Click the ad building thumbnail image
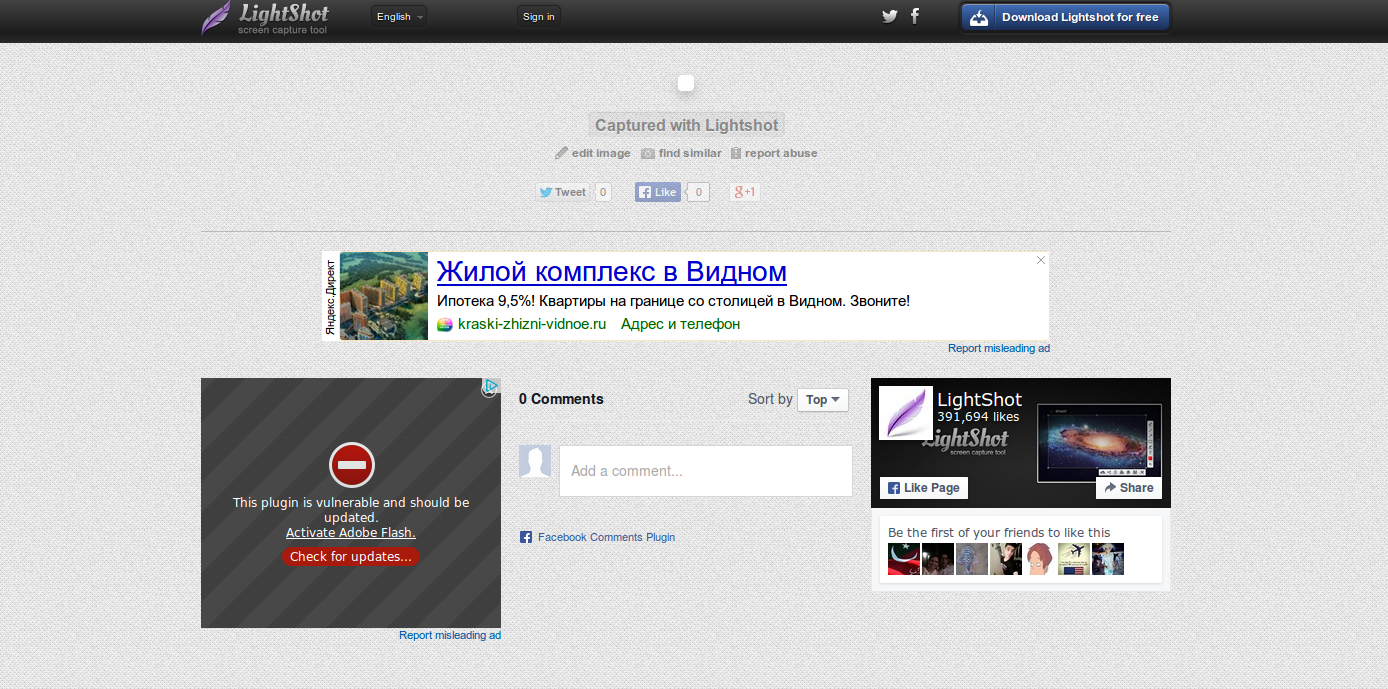Image resolution: width=1388 pixels, height=689 pixels. [x=384, y=296]
